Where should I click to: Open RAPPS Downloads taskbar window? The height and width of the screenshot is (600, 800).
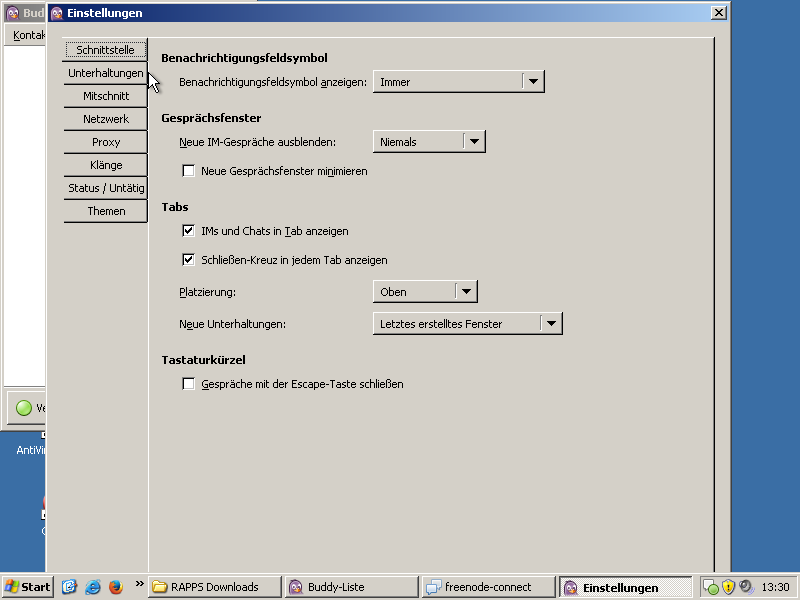(x=215, y=587)
